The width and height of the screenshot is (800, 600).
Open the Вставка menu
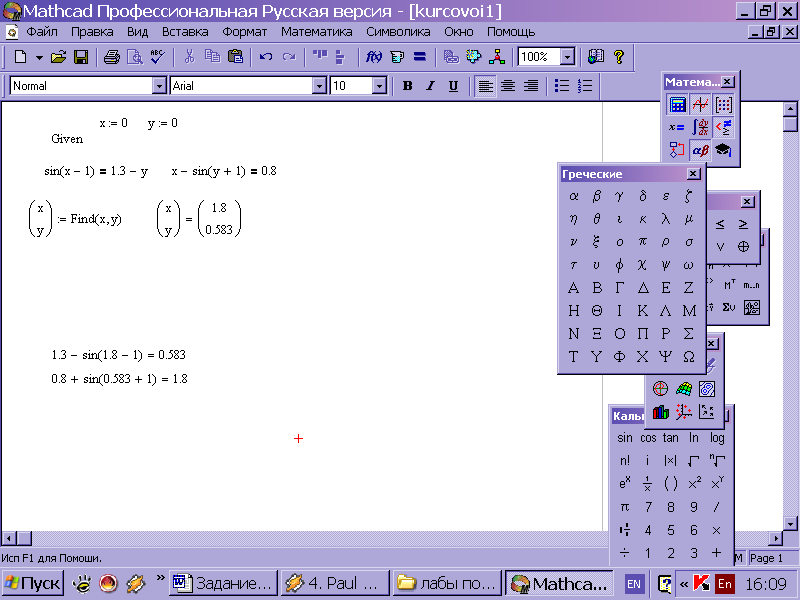click(185, 32)
